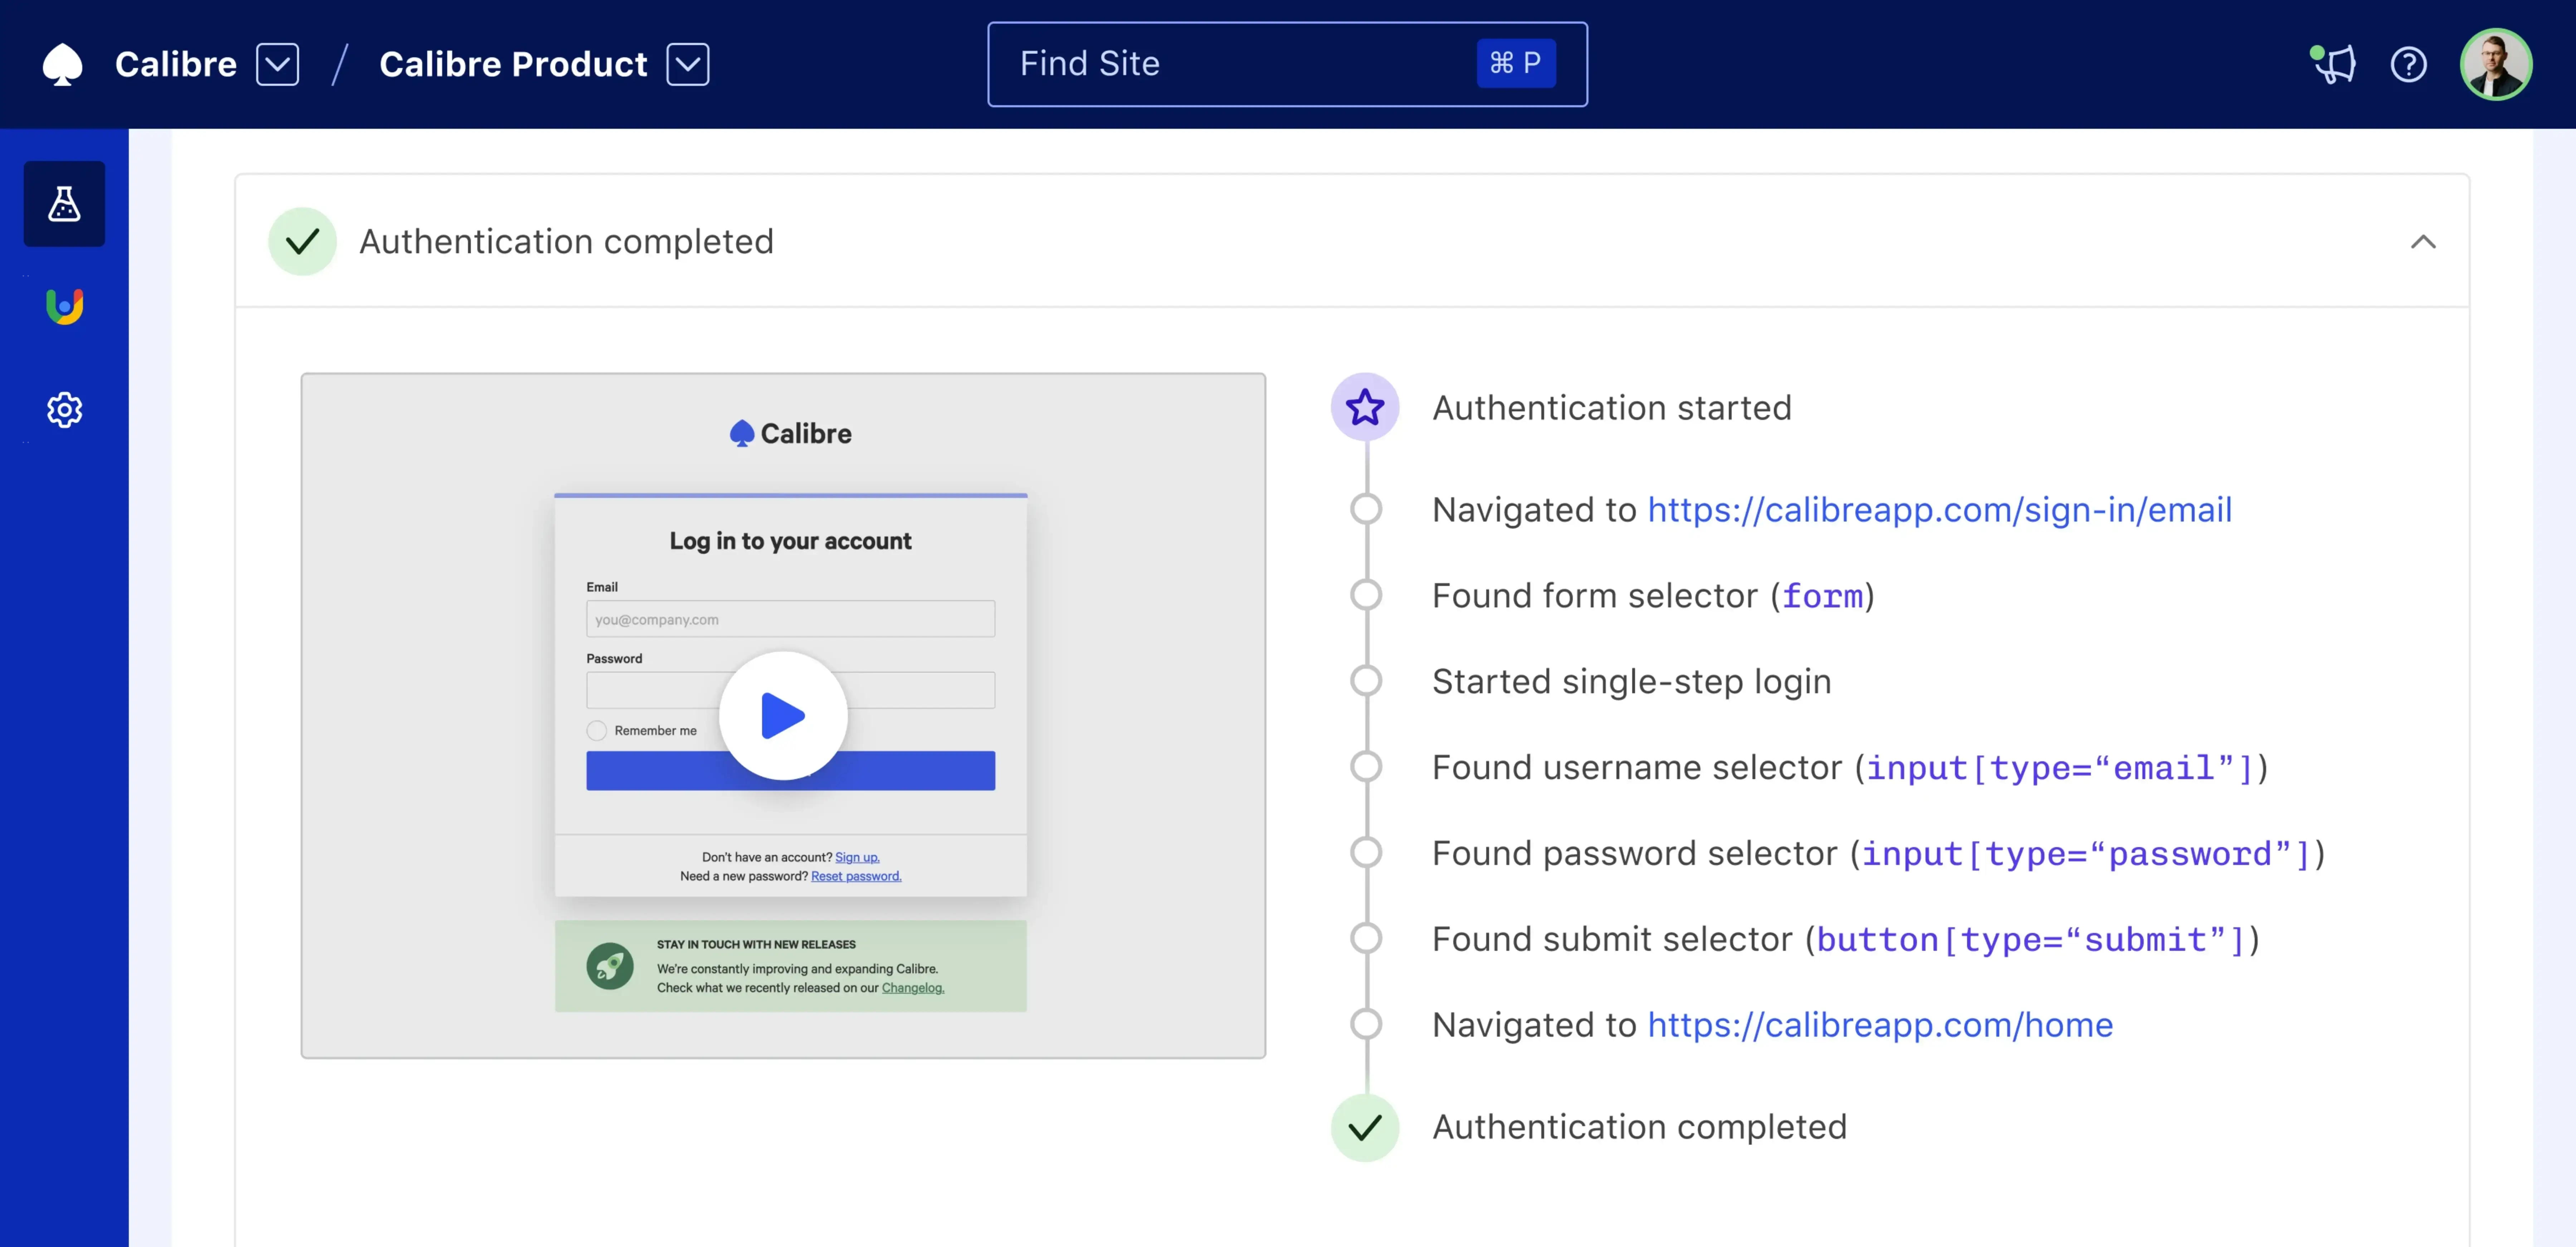Click the Calibre organisation name in breadcrumb
Image resolution: width=2576 pixels, height=1247 pixels.
176,64
